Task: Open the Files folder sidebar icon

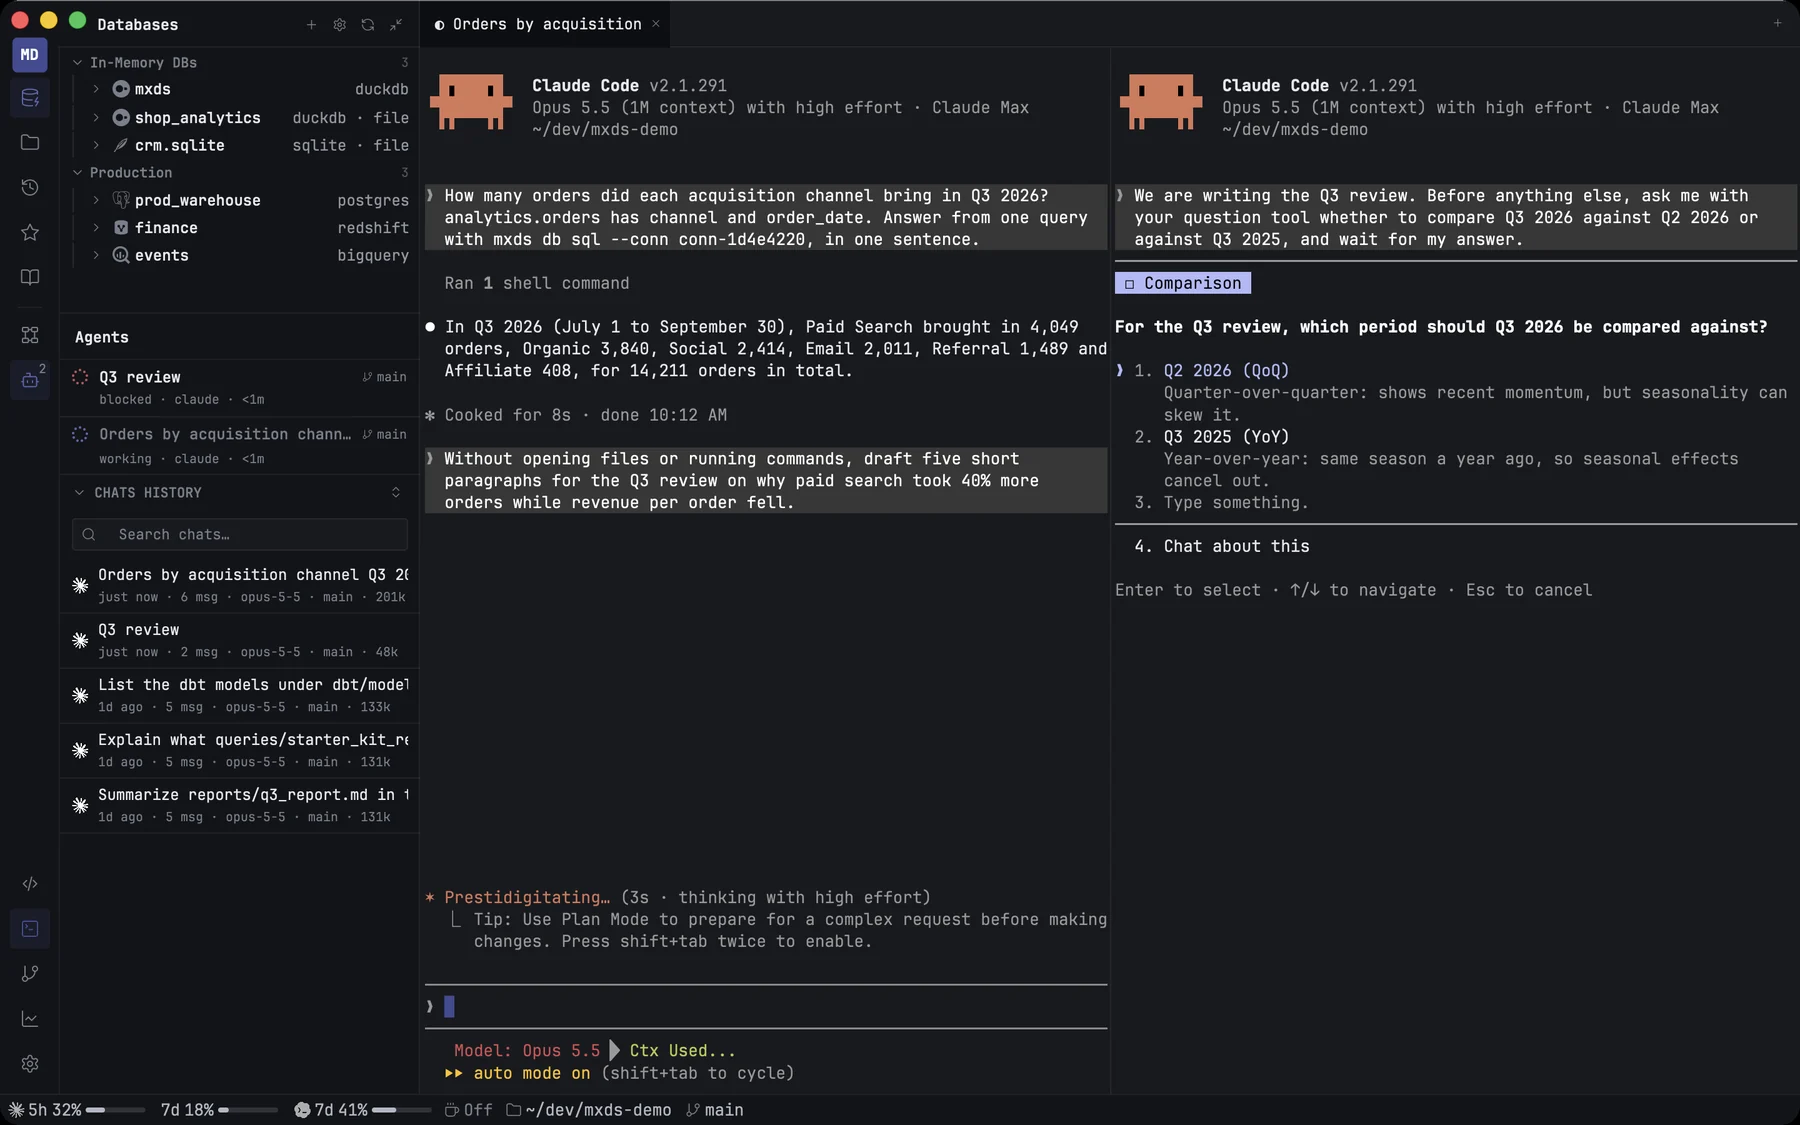Action: 30,142
